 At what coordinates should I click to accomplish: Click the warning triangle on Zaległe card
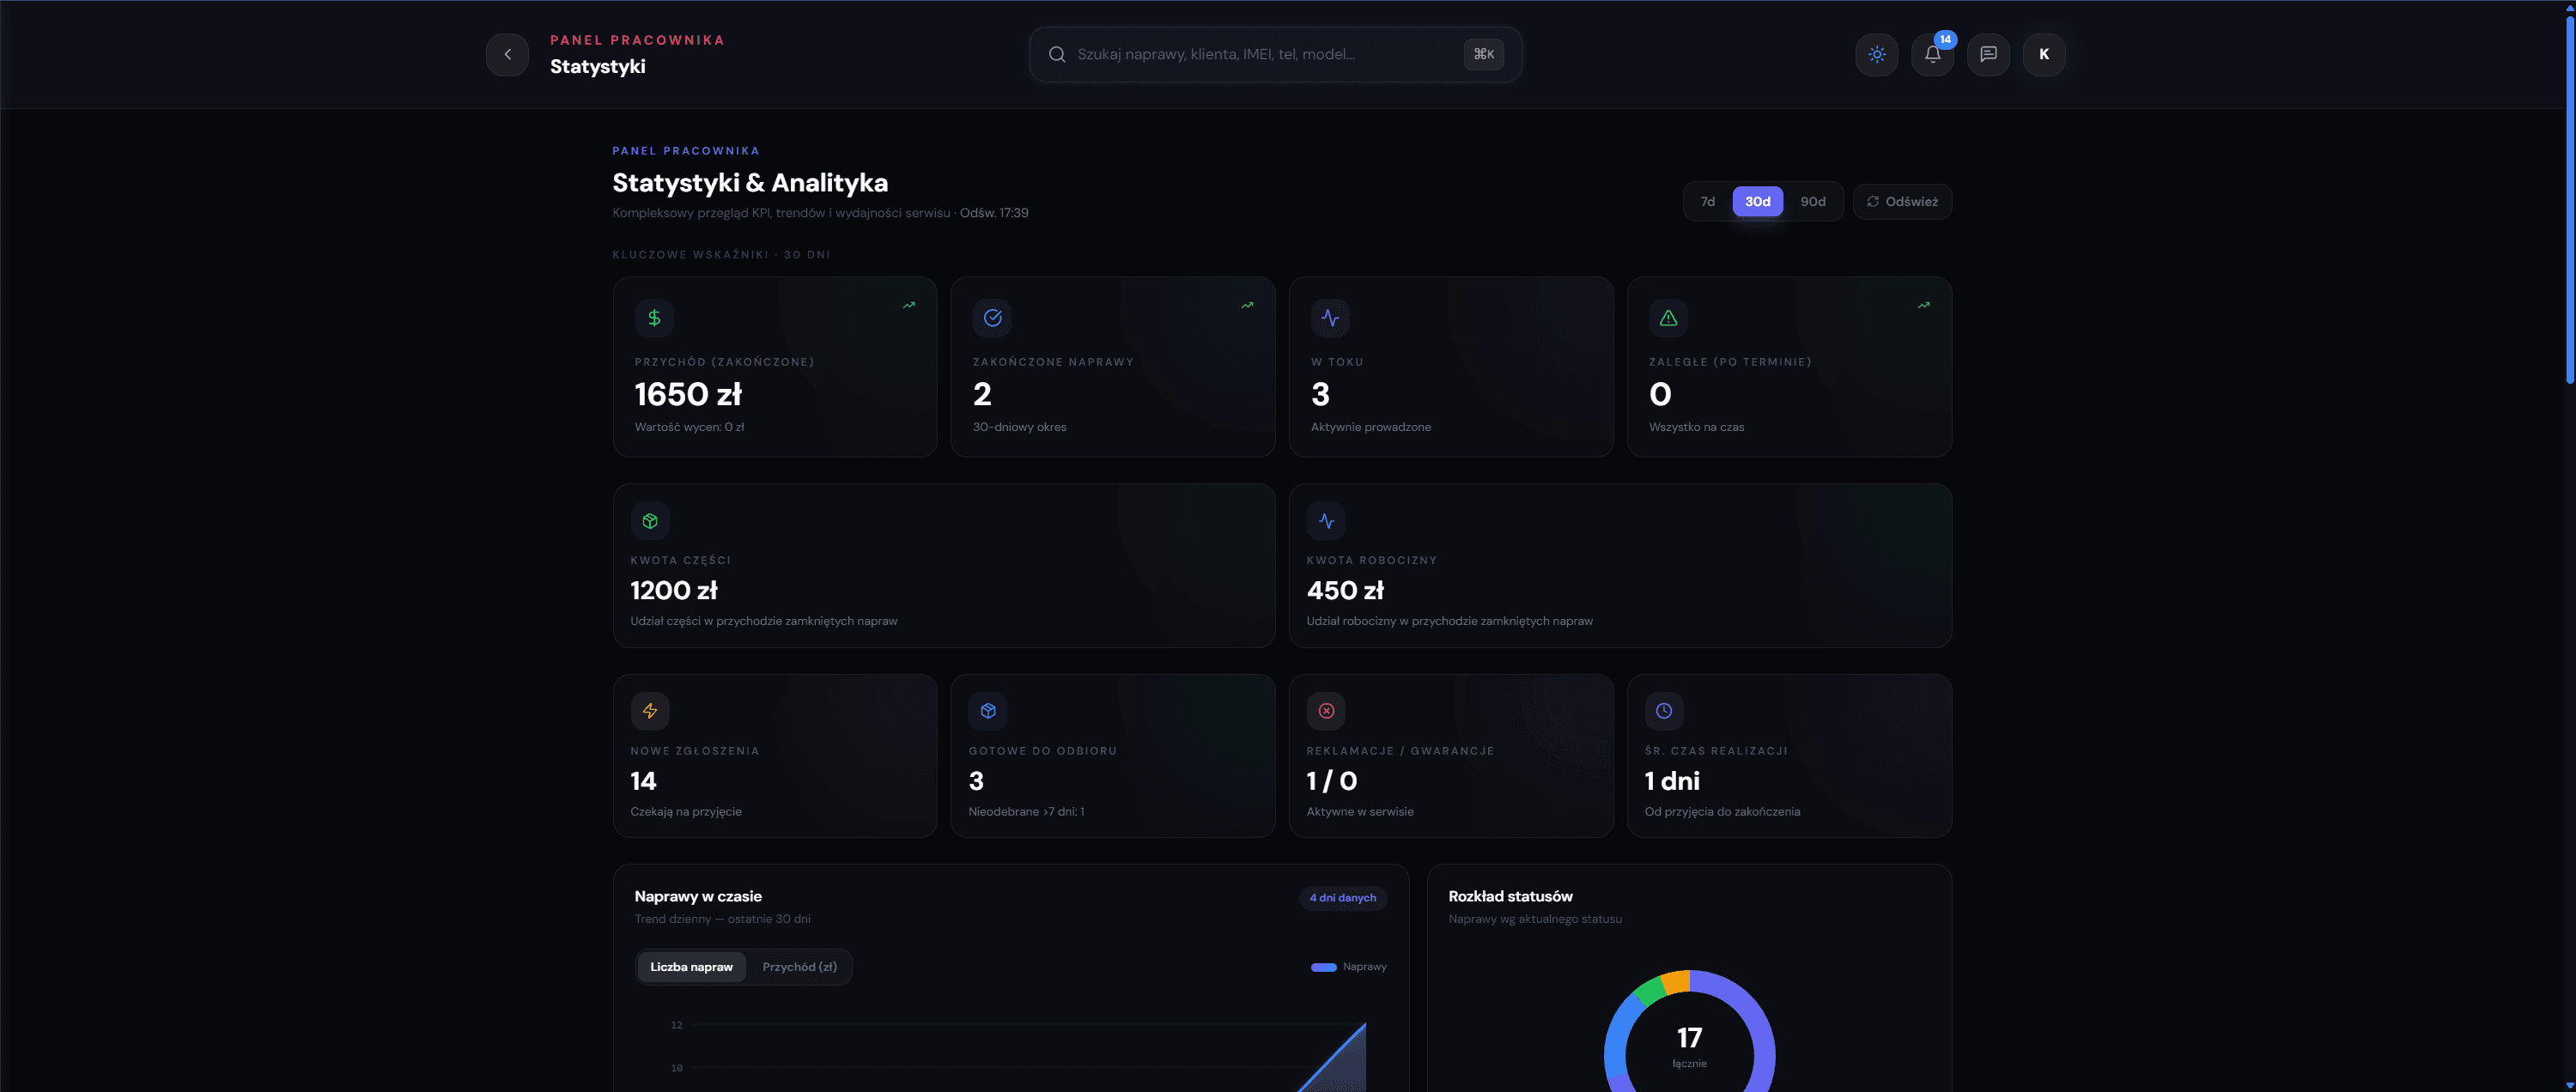tap(1668, 318)
